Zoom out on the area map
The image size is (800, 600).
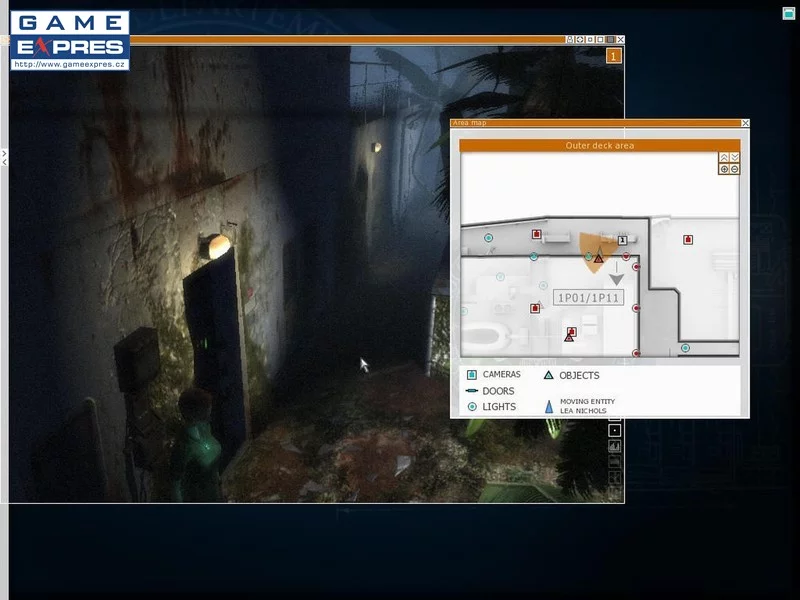(735, 169)
